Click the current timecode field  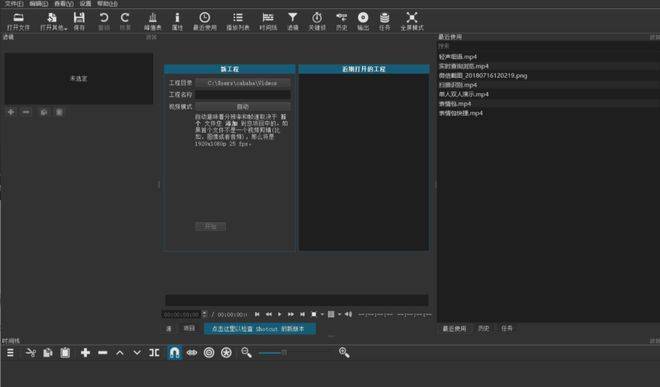(182, 314)
